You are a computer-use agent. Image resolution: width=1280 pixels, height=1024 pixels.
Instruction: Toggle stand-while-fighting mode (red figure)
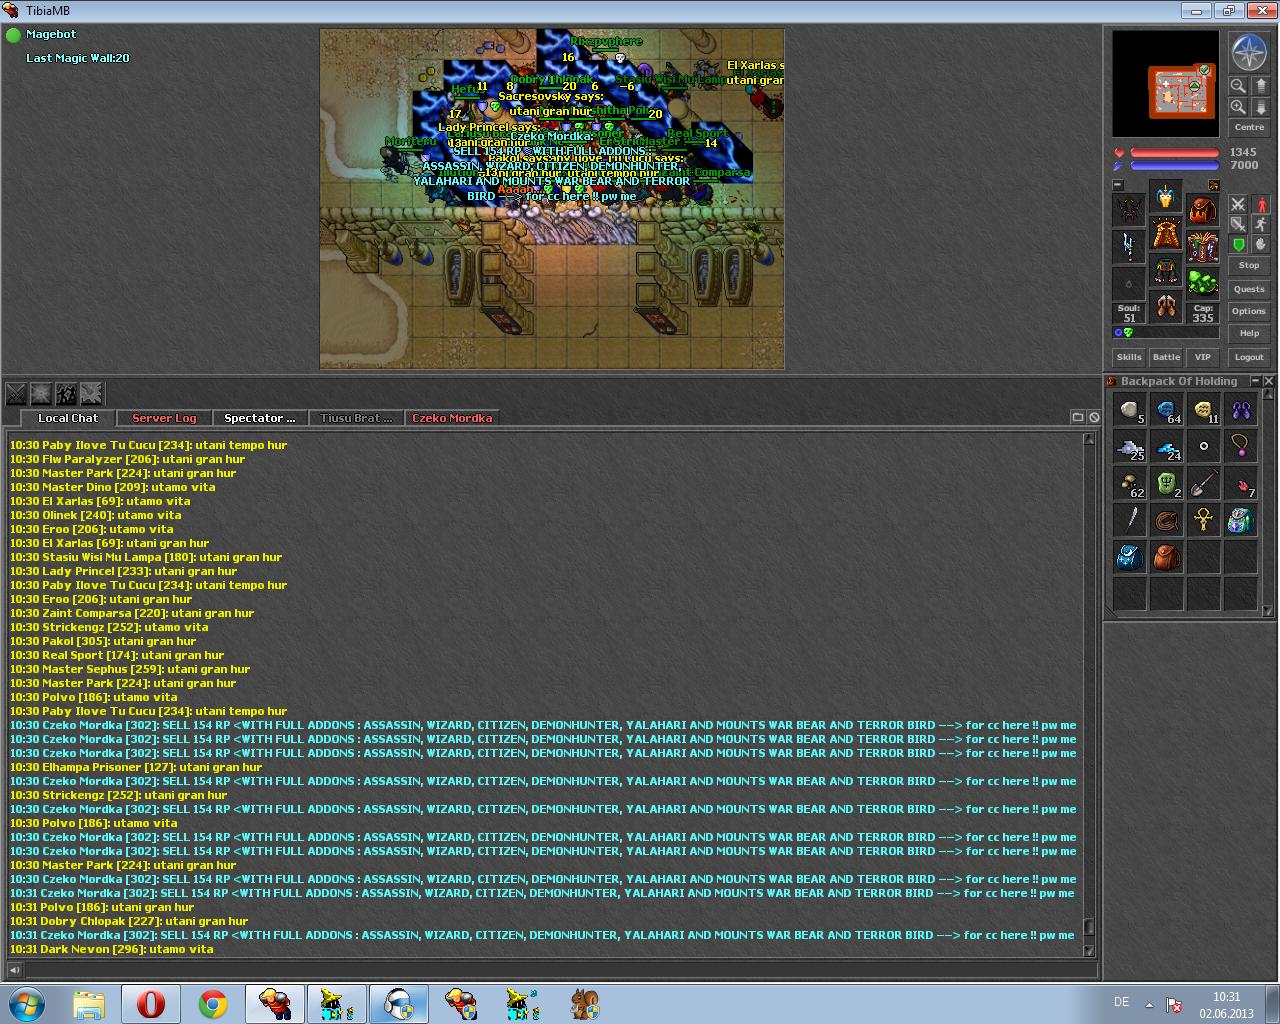[x=1260, y=204]
